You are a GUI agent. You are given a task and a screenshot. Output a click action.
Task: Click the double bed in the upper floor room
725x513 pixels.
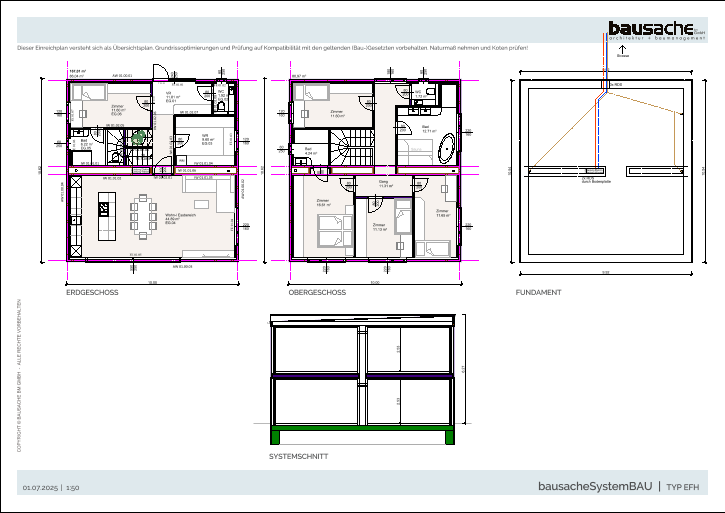[333, 231]
